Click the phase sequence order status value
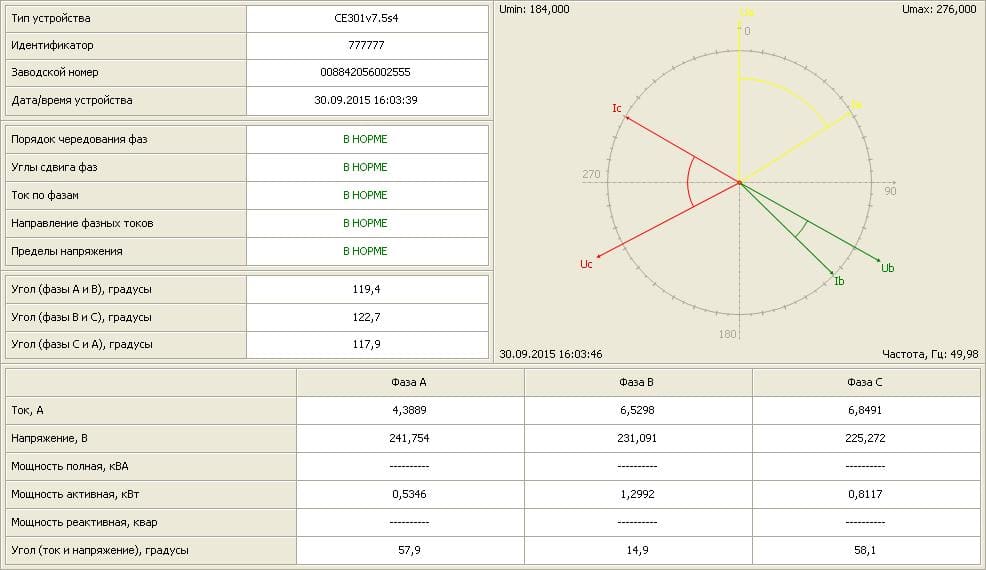 pos(365,139)
